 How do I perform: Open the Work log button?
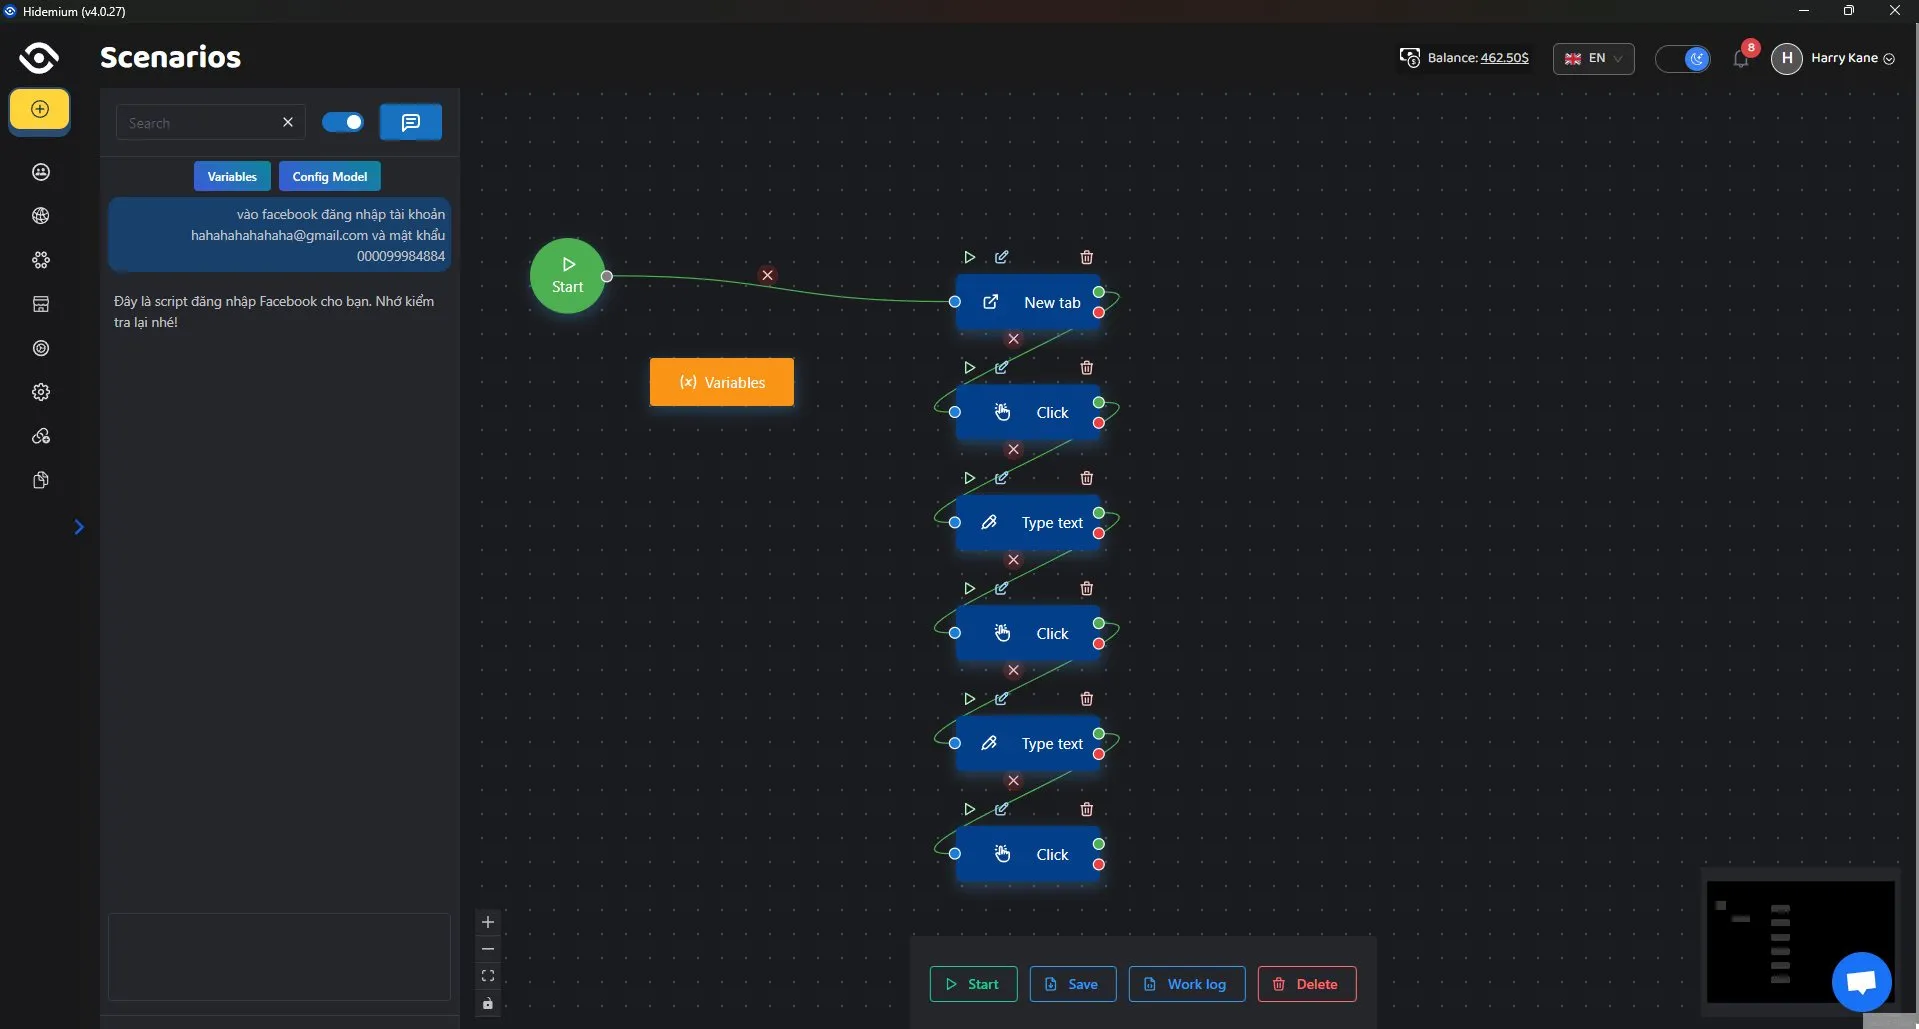click(1186, 984)
